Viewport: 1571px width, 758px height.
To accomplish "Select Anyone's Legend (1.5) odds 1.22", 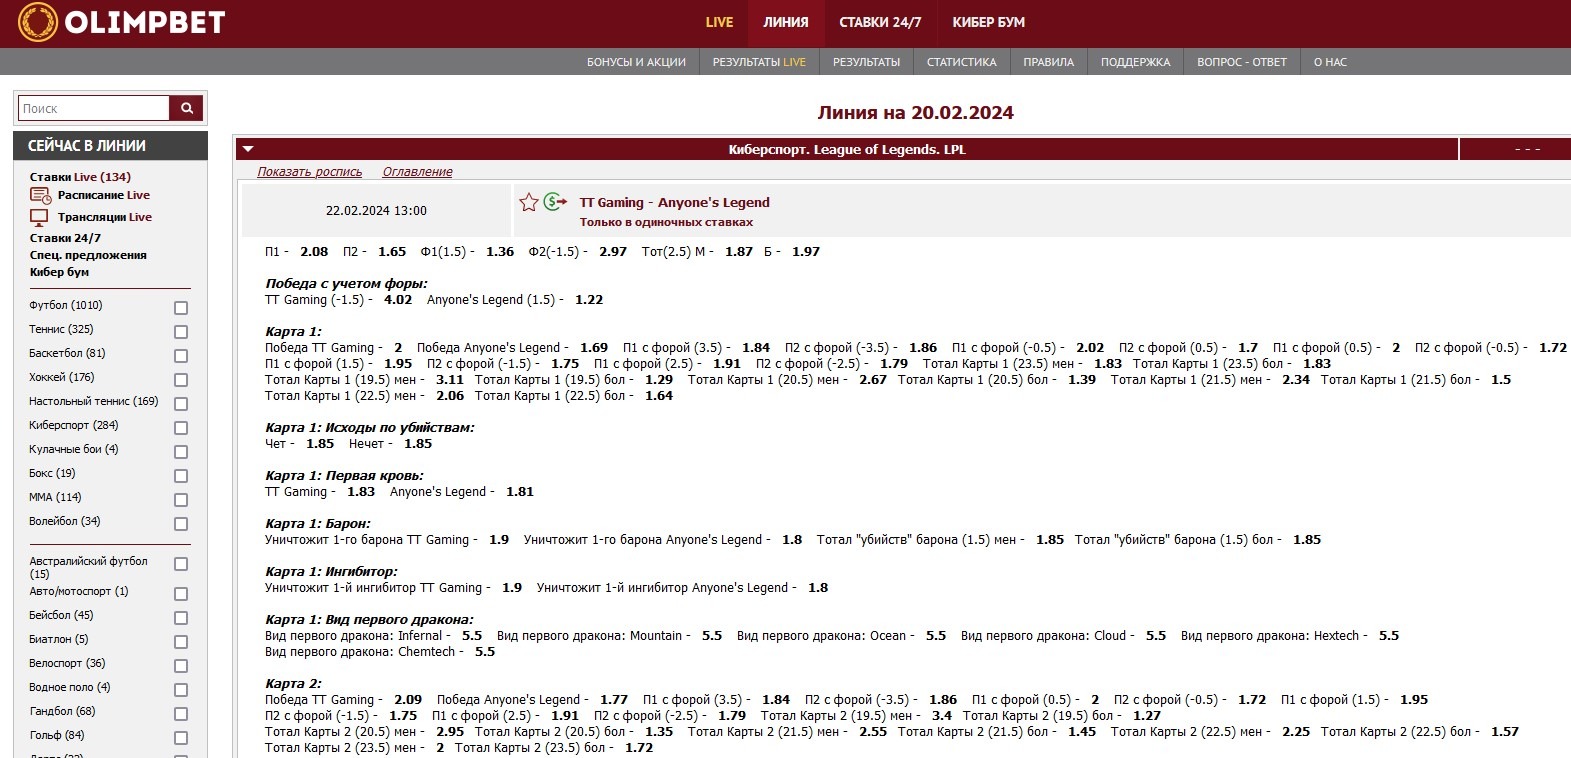I will pos(589,300).
